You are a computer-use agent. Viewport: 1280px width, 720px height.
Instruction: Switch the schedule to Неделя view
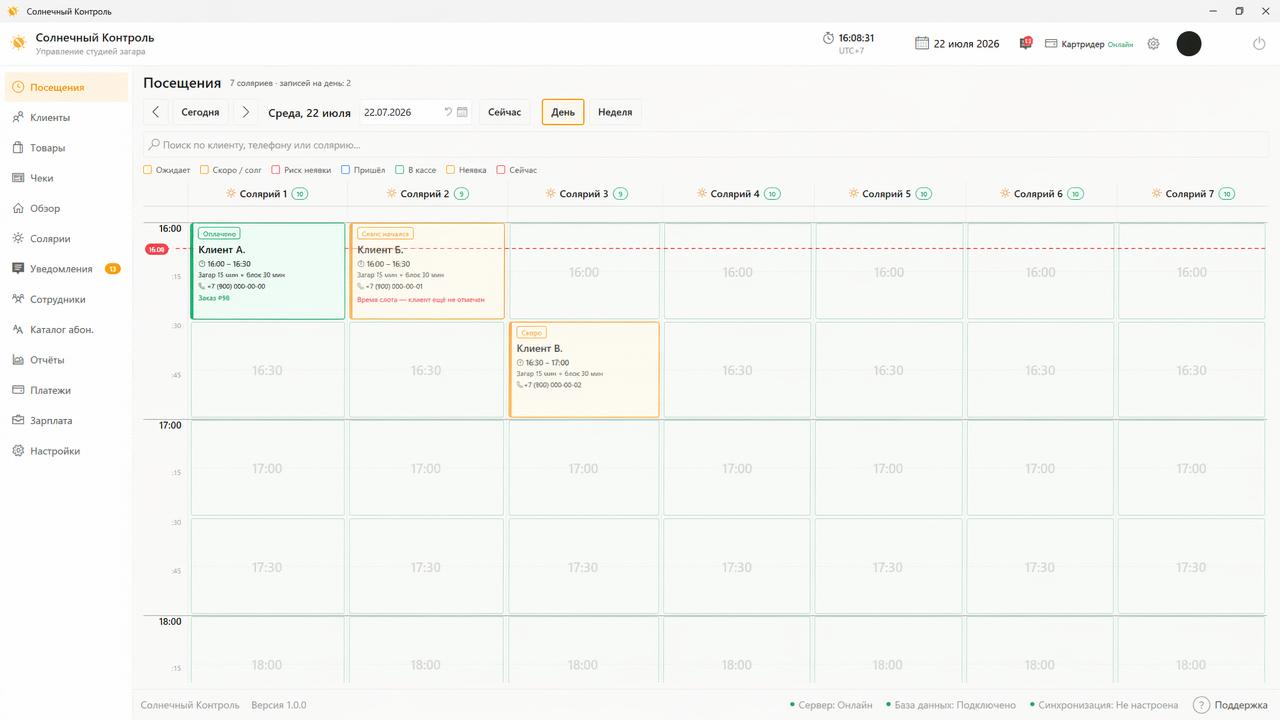click(615, 112)
